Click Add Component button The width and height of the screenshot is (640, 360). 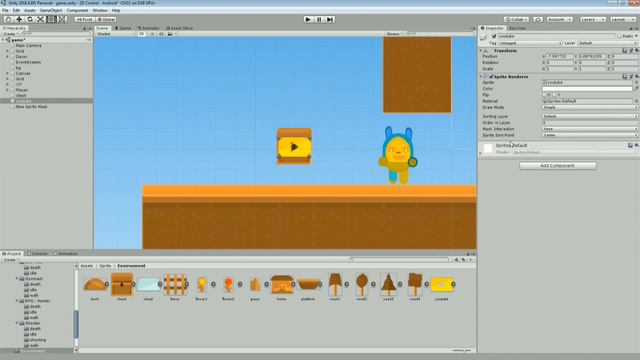point(558,166)
